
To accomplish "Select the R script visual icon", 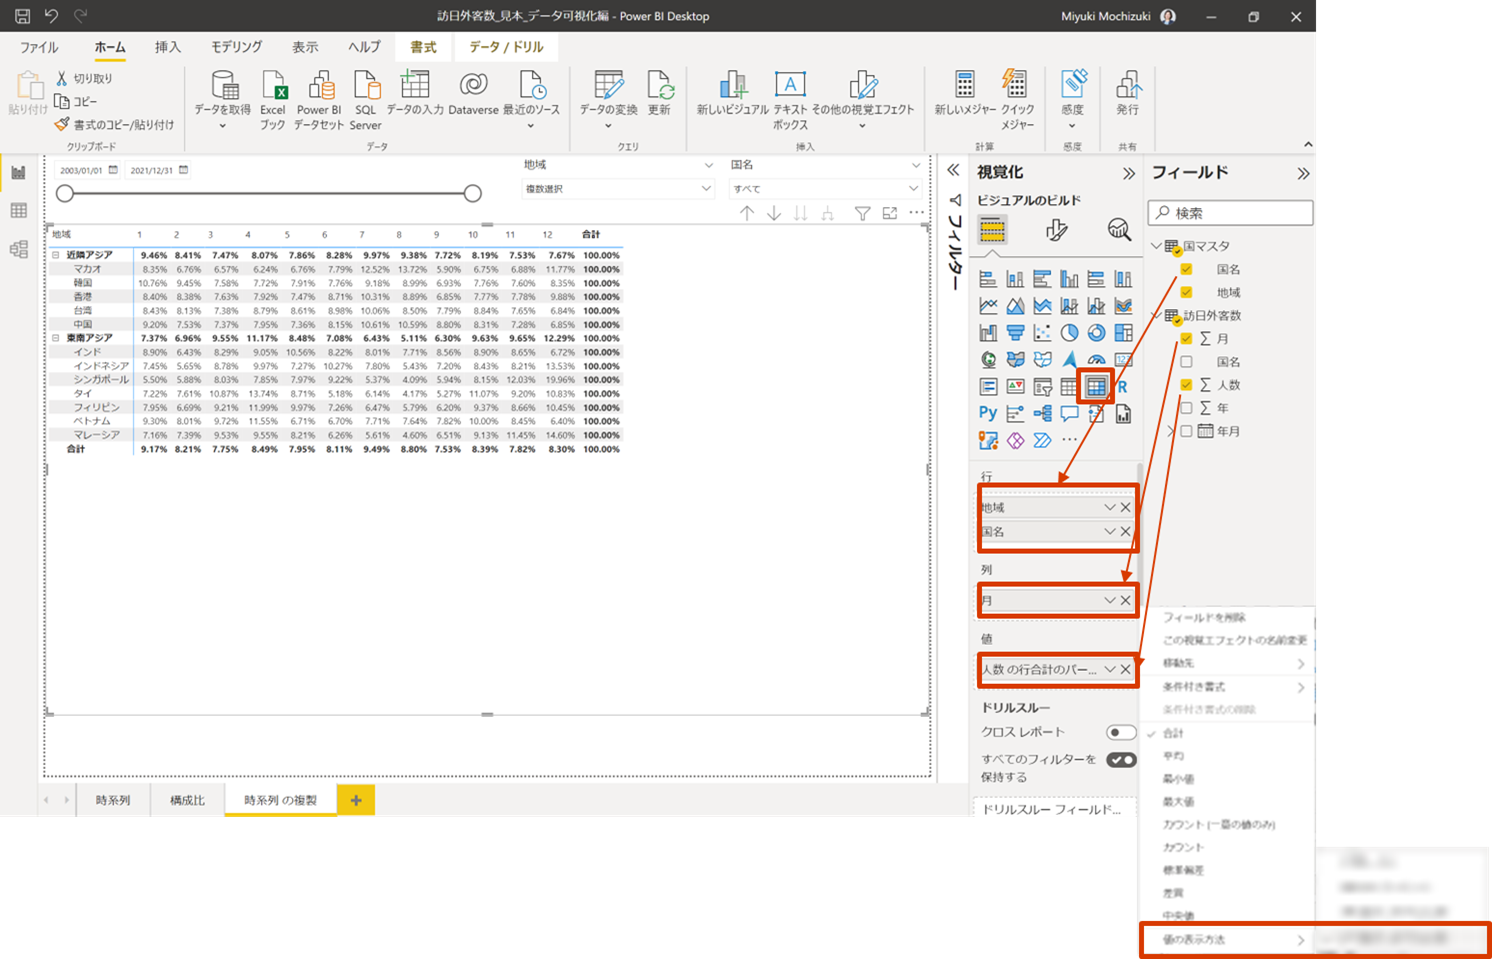I will pyautogui.click(x=1123, y=387).
